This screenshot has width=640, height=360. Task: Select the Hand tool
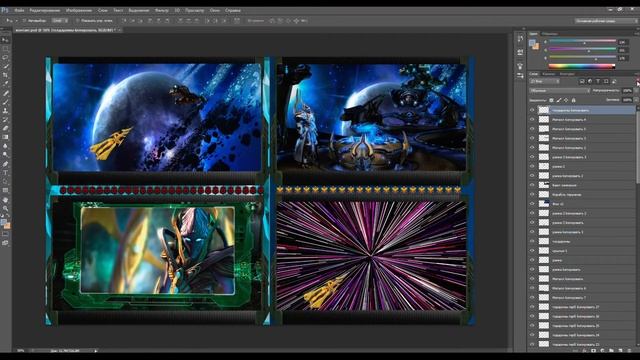pyautogui.click(x=5, y=200)
